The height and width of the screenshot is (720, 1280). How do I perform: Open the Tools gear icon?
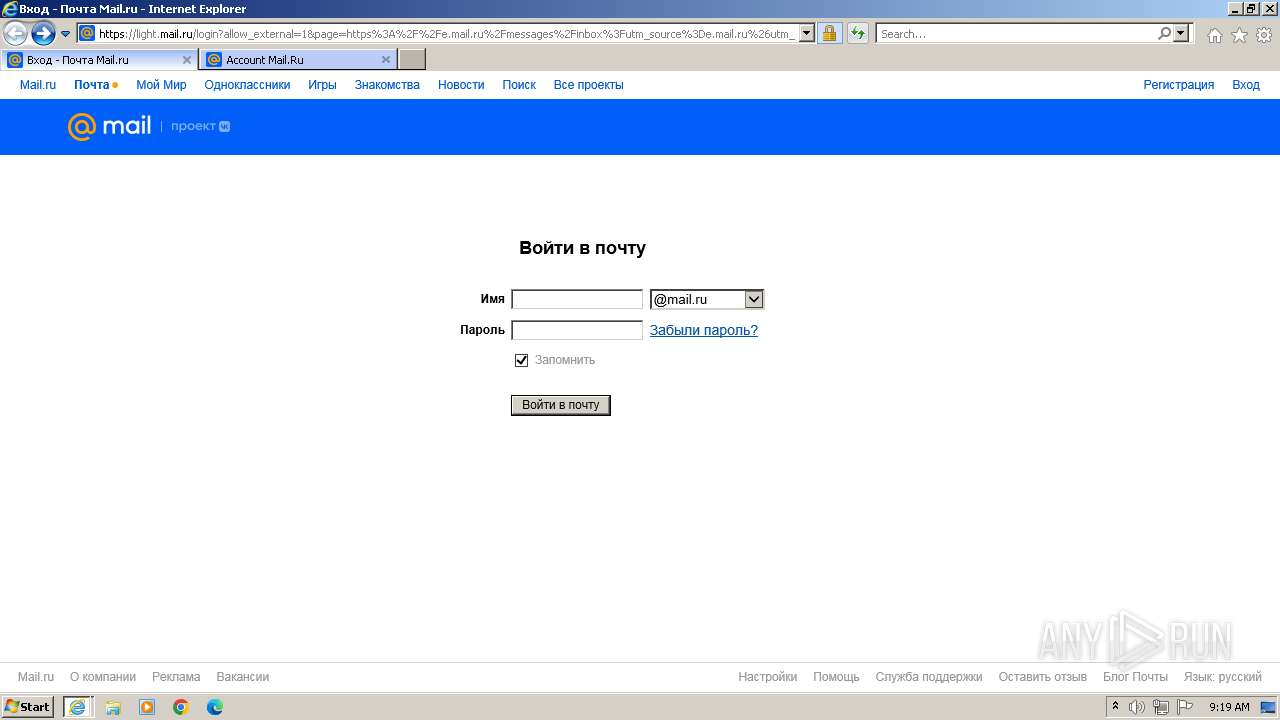[1264, 35]
